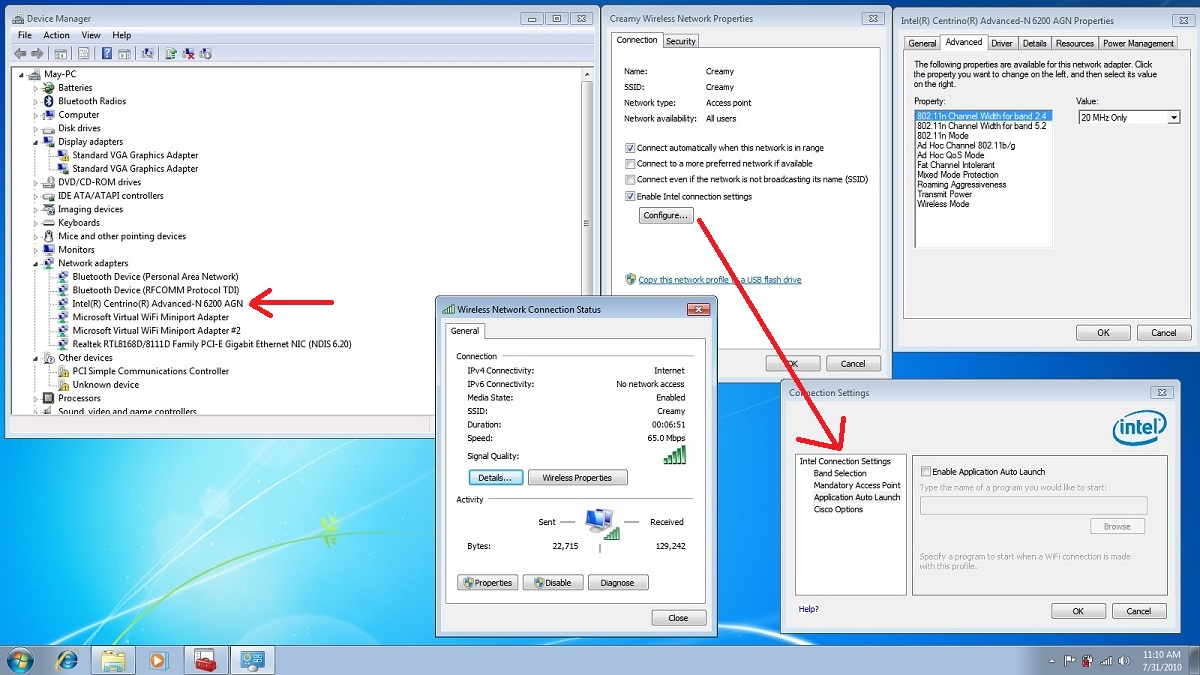
Task: Toggle Enable Intel connection settings checkbox
Action: pos(630,197)
